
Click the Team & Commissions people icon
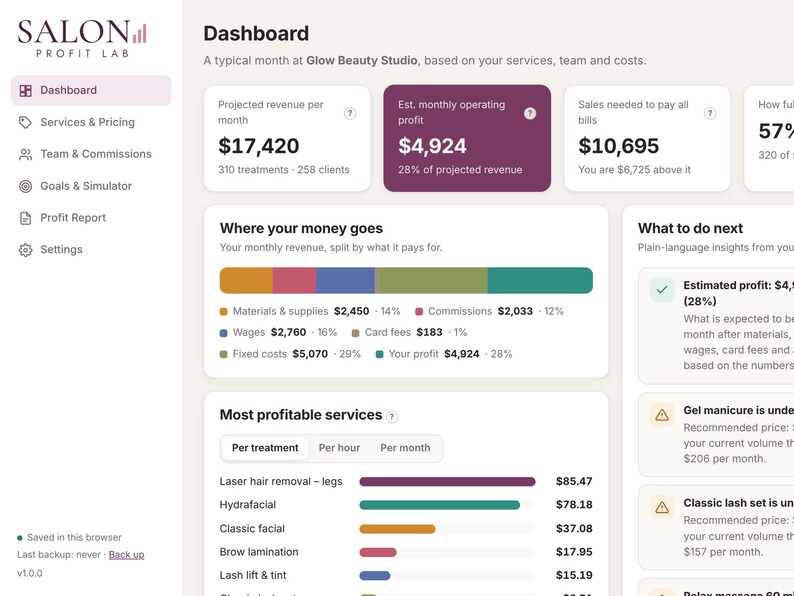[x=25, y=154]
